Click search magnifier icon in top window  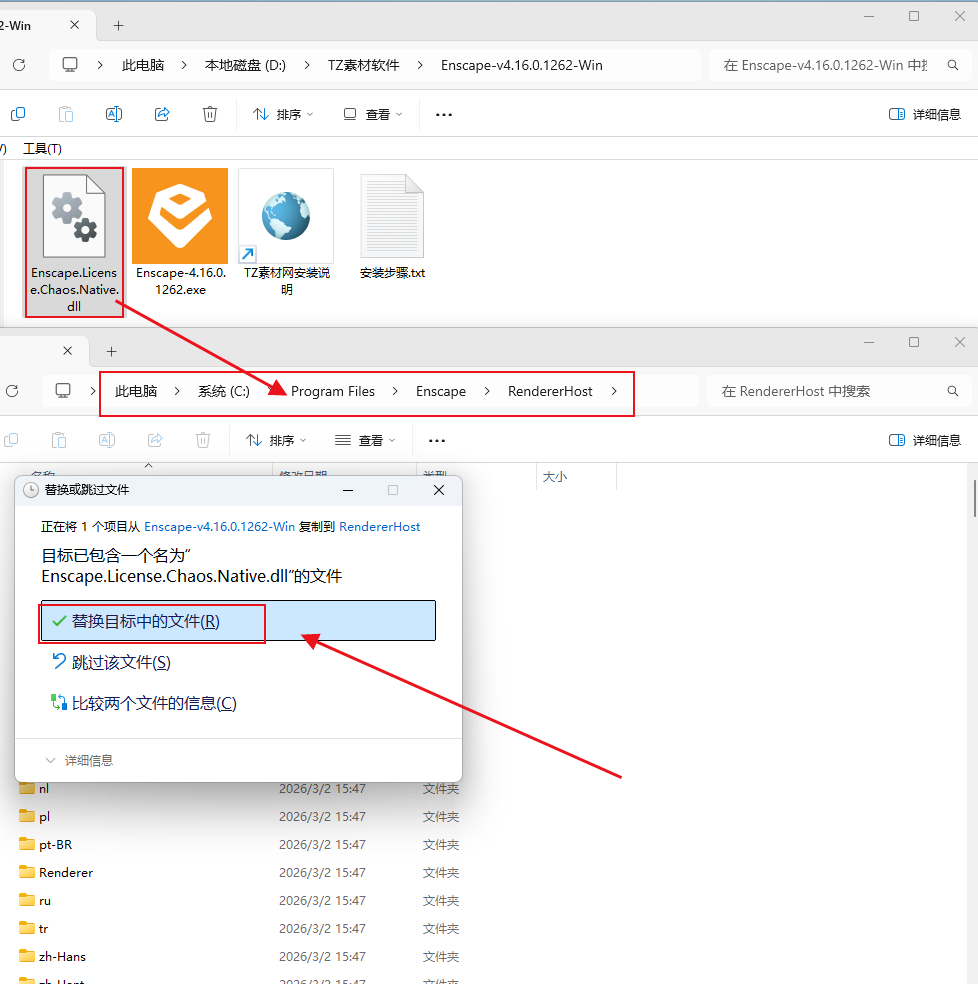[953, 65]
